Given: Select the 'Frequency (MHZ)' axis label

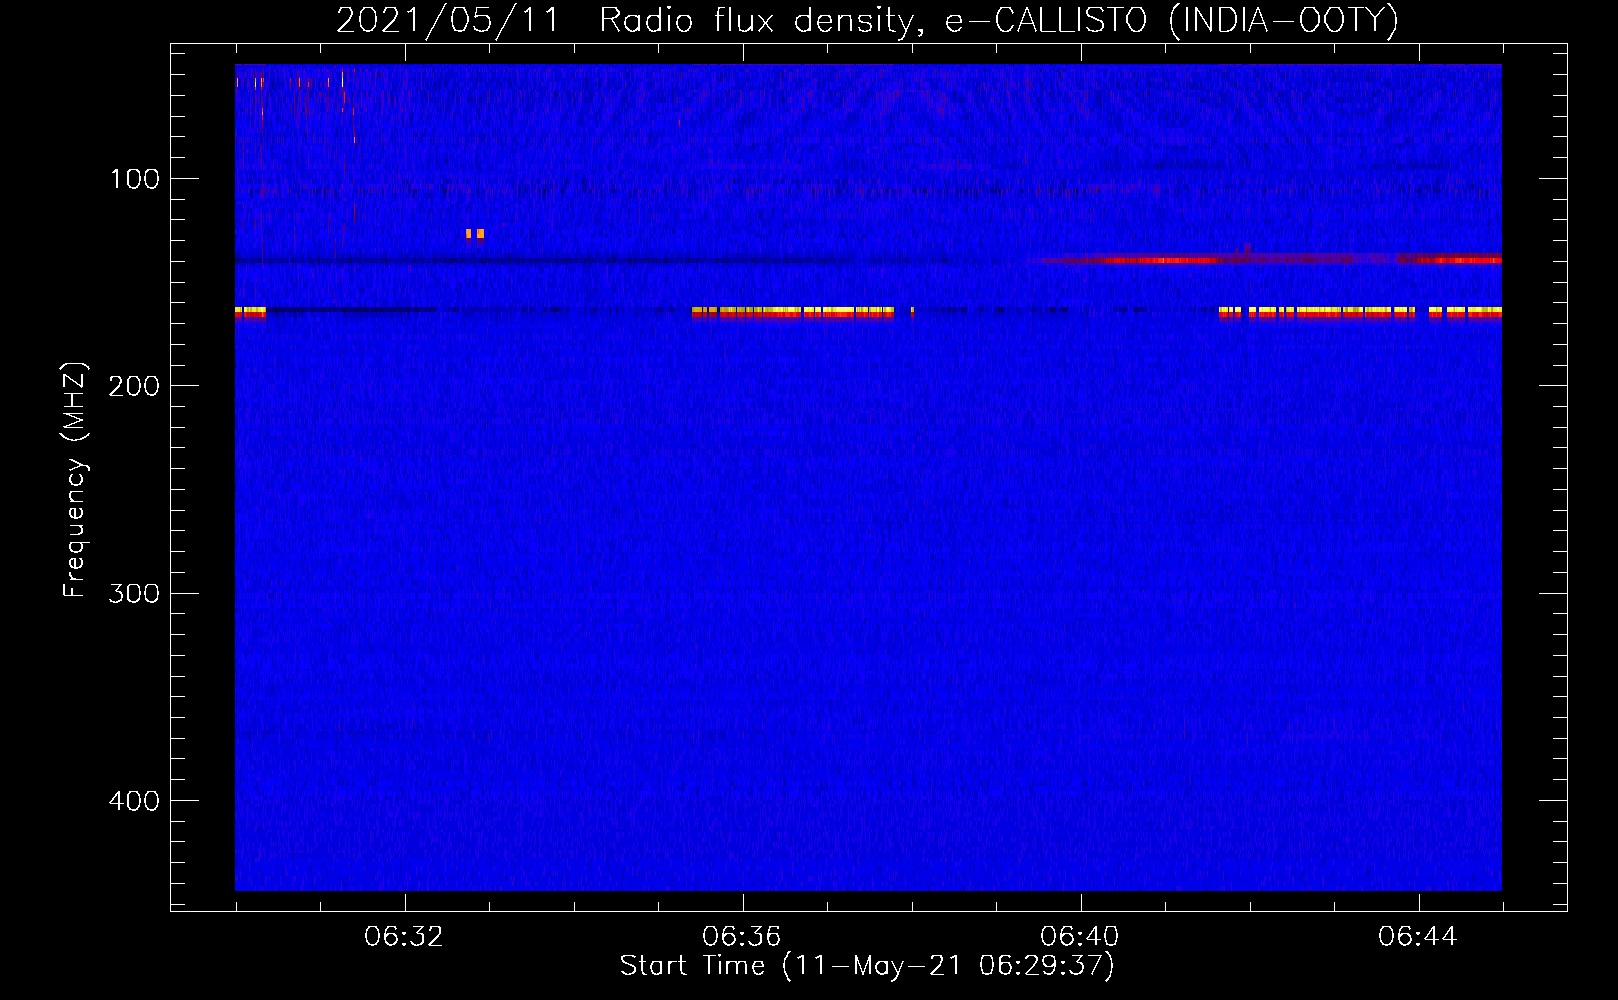Looking at the screenshot, I should (x=75, y=480).
